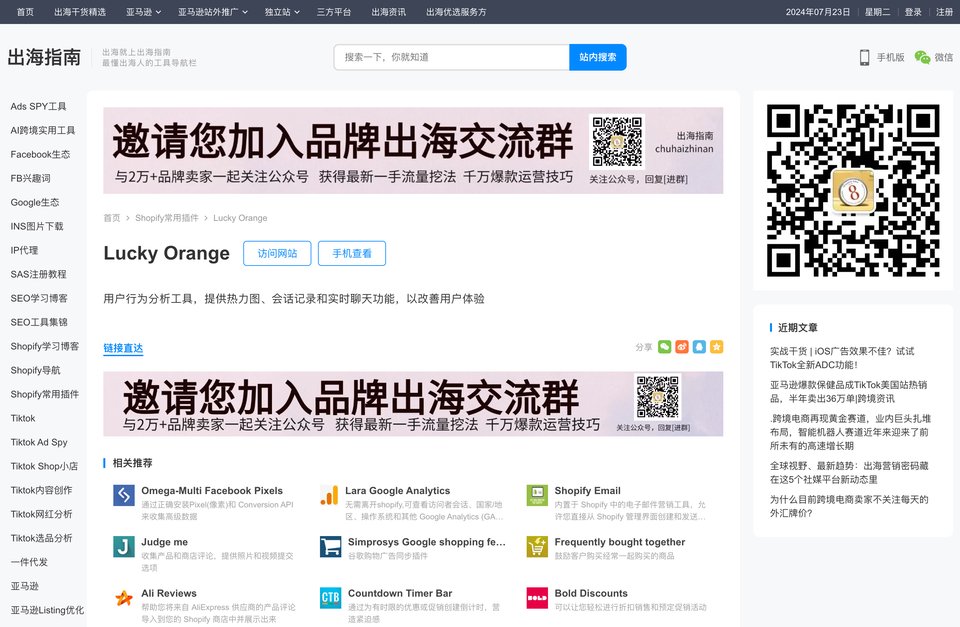Open SEO工具集锦 sidebar category
This screenshot has width=960, height=627.
39,322
